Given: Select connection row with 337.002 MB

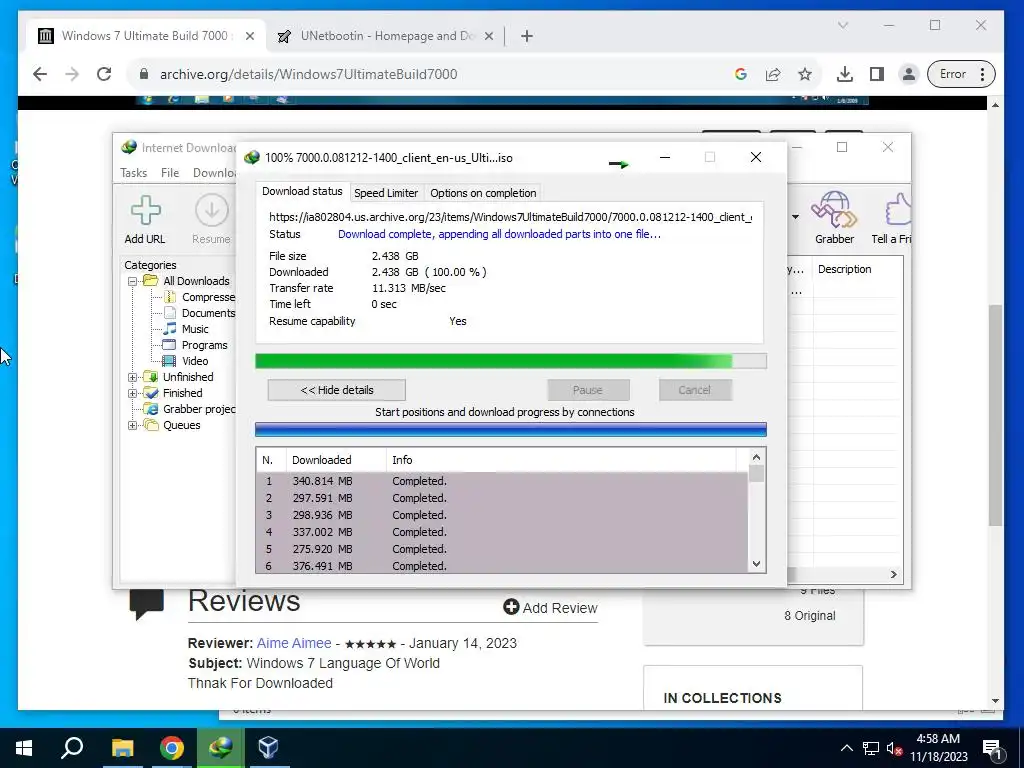Looking at the screenshot, I should (502, 532).
